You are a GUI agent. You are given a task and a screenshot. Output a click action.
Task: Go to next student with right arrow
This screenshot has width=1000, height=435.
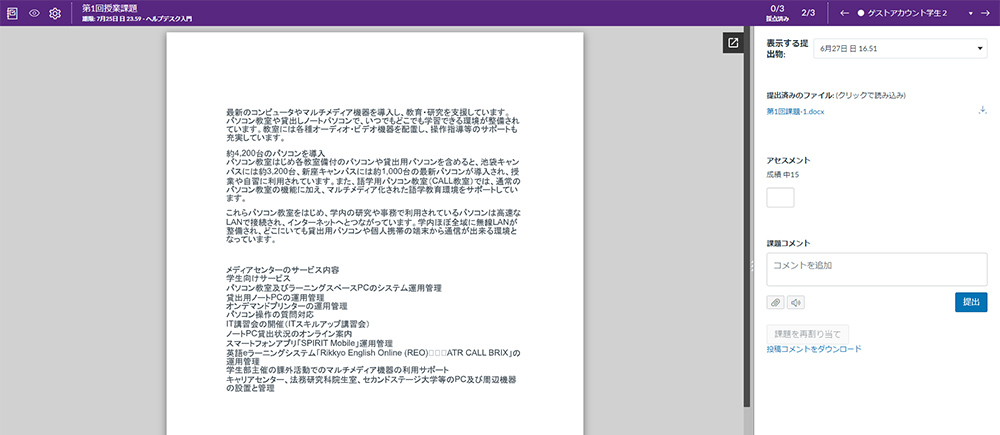click(984, 13)
